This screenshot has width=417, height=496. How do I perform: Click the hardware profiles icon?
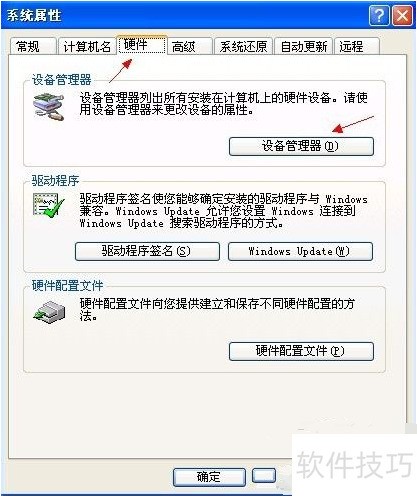coord(49,312)
